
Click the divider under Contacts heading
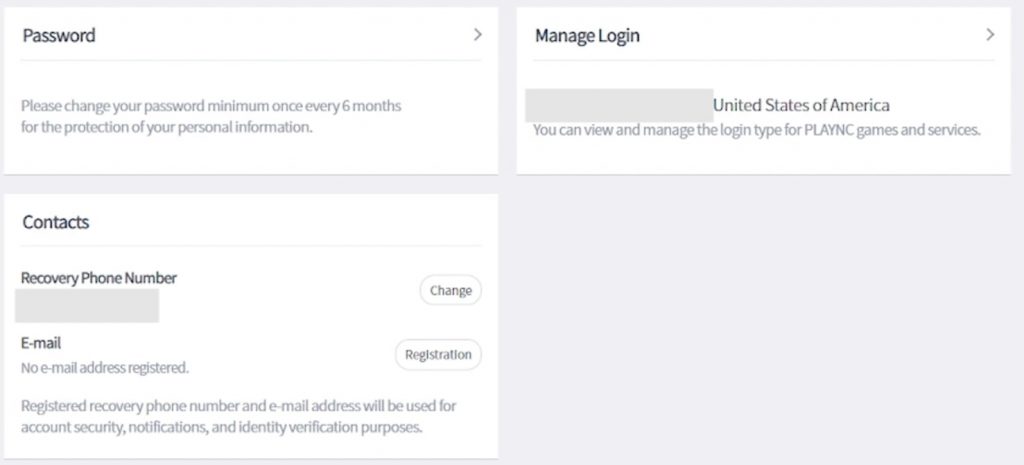coord(251,246)
